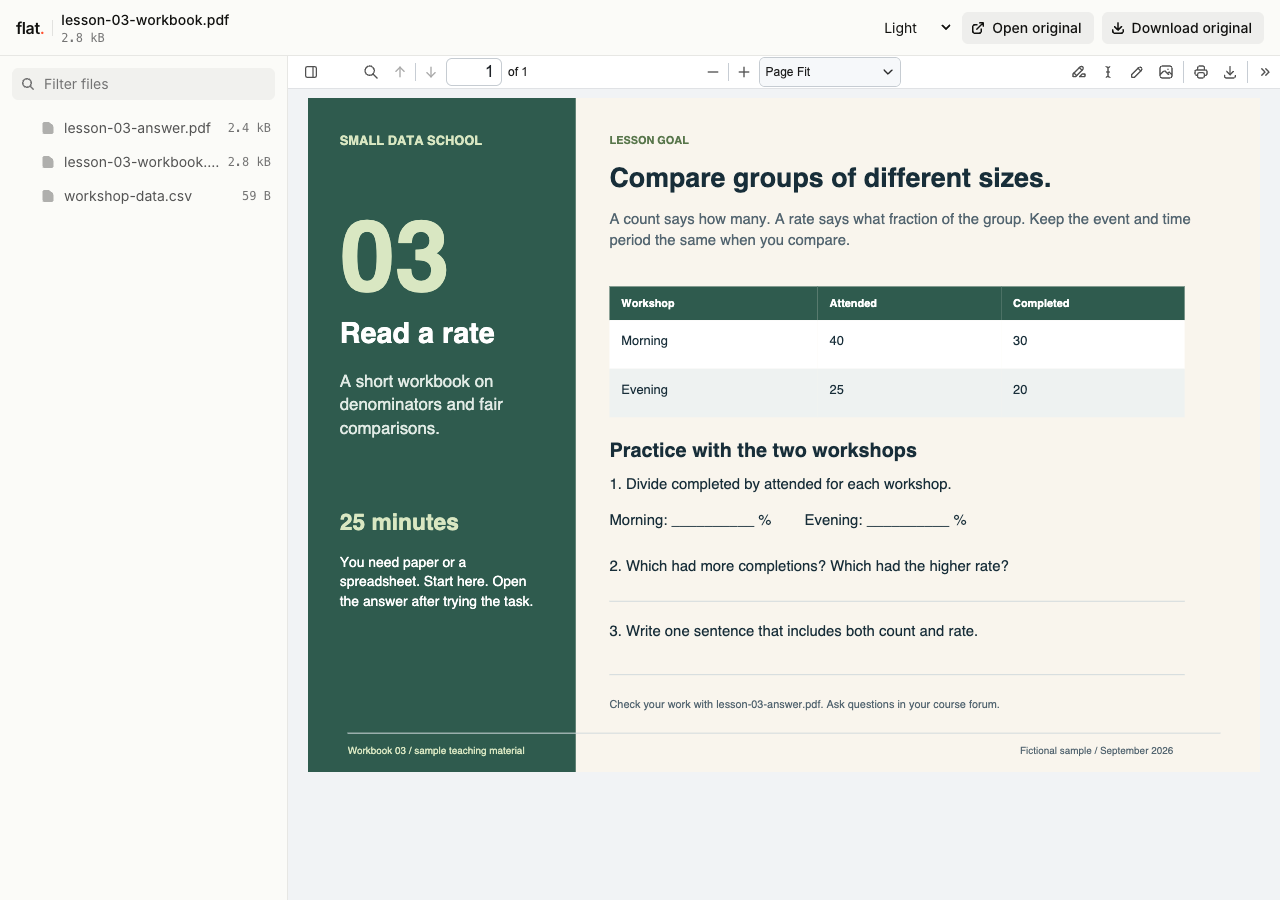Select the highlight annotation tool
The image size is (1280, 900).
pos(1079,72)
